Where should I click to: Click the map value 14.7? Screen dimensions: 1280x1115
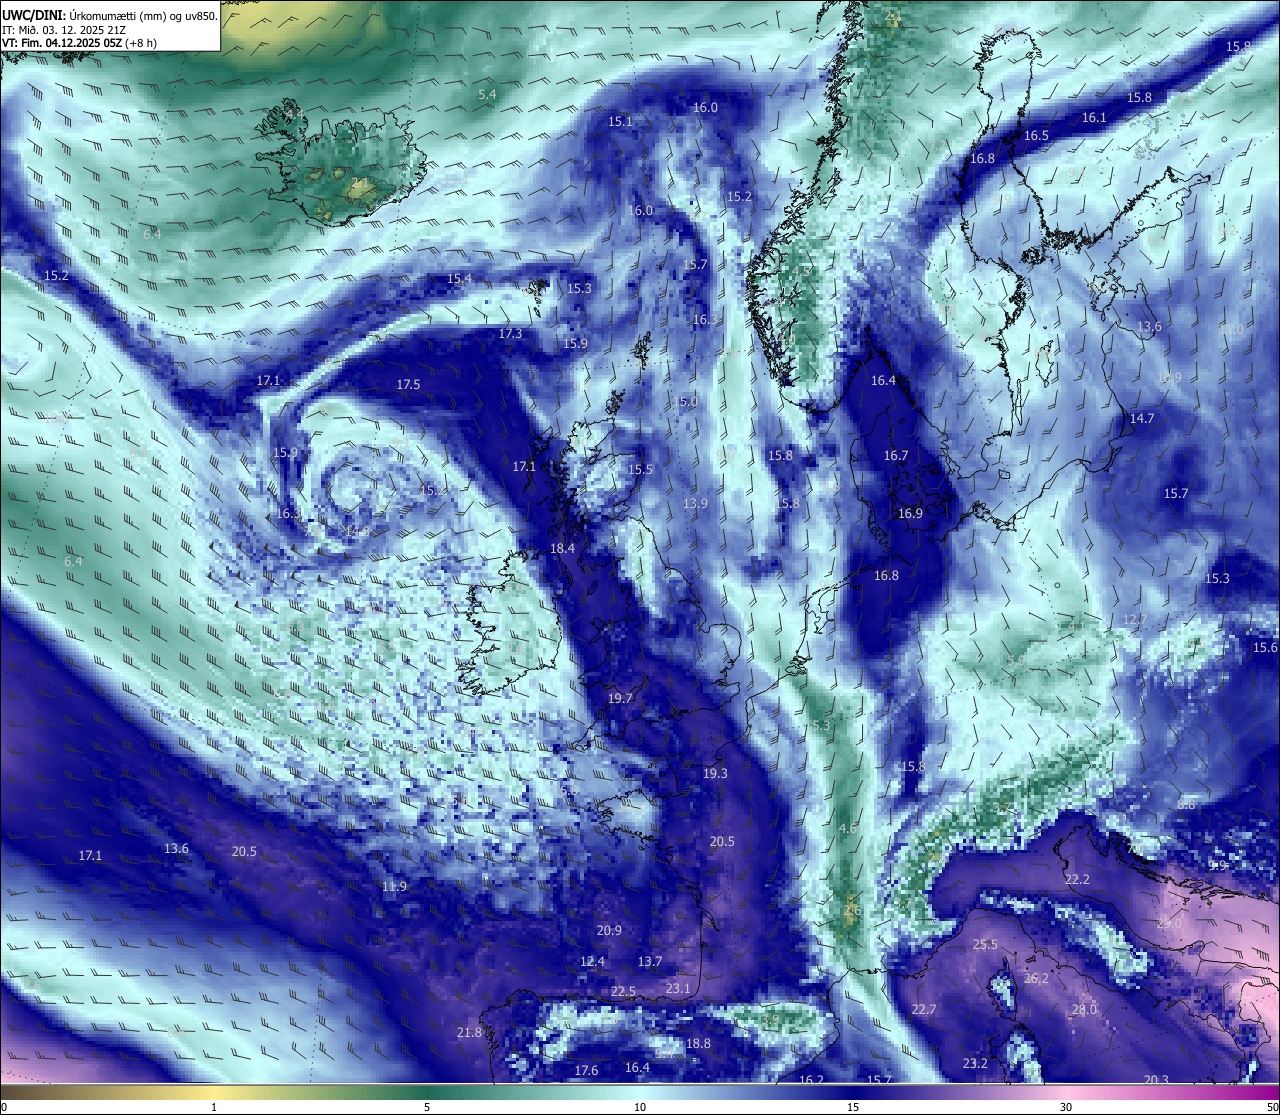click(x=1142, y=418)
